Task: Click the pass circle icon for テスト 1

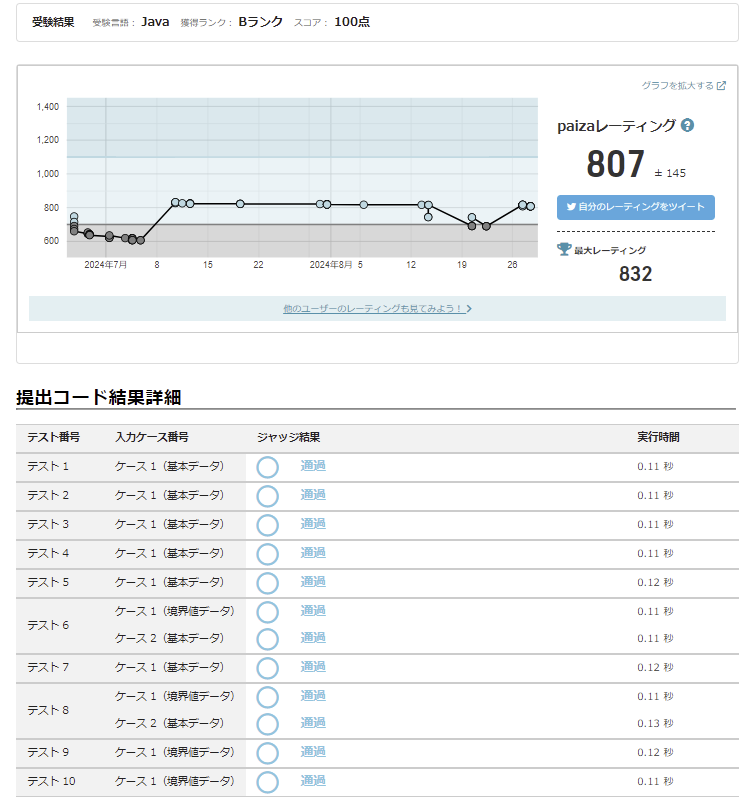Action: tap(267, 467)
